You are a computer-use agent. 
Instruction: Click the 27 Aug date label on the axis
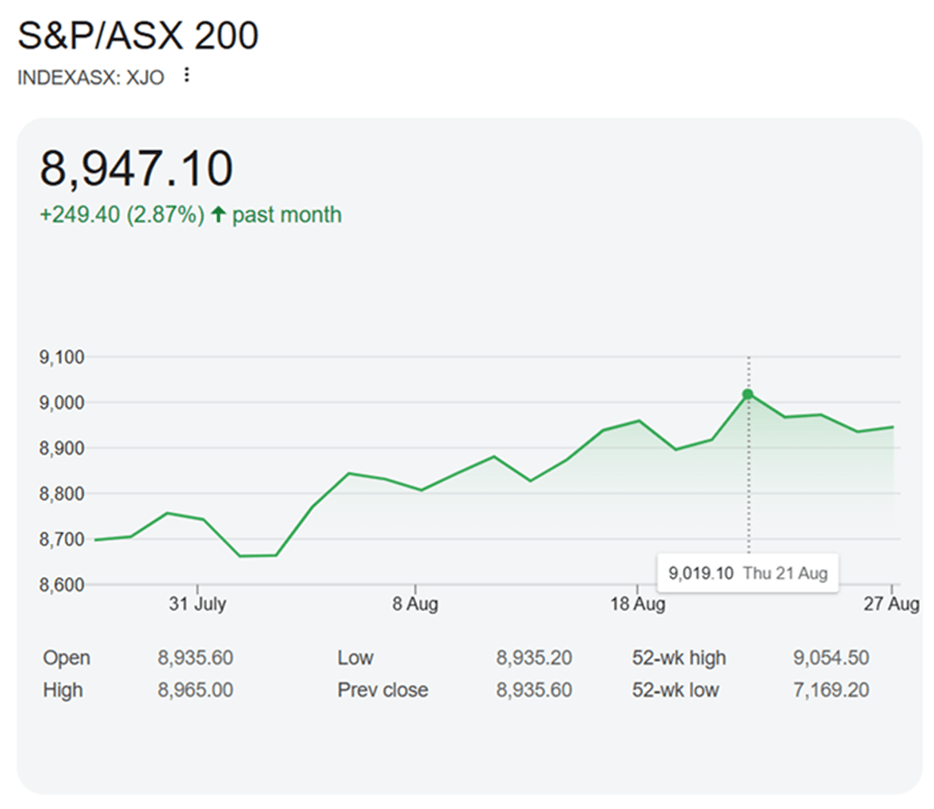click(x=891, y=603)
